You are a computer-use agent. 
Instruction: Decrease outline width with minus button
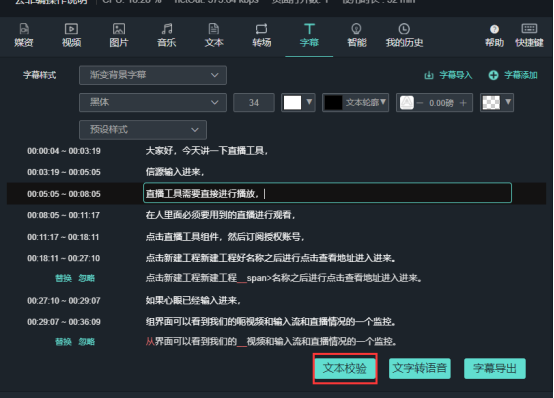pyautogui.click(x=420, y=103)
